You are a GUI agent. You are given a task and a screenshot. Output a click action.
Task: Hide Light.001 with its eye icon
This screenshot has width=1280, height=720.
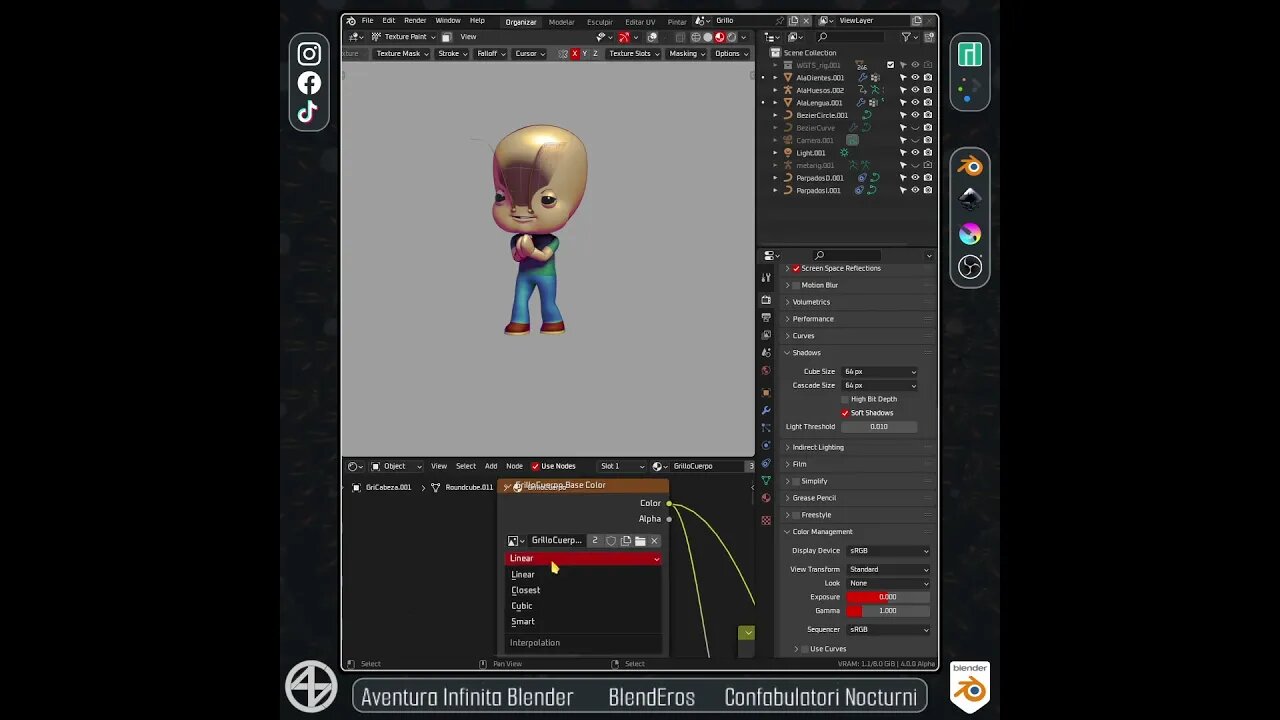click(x=915, y=153)
